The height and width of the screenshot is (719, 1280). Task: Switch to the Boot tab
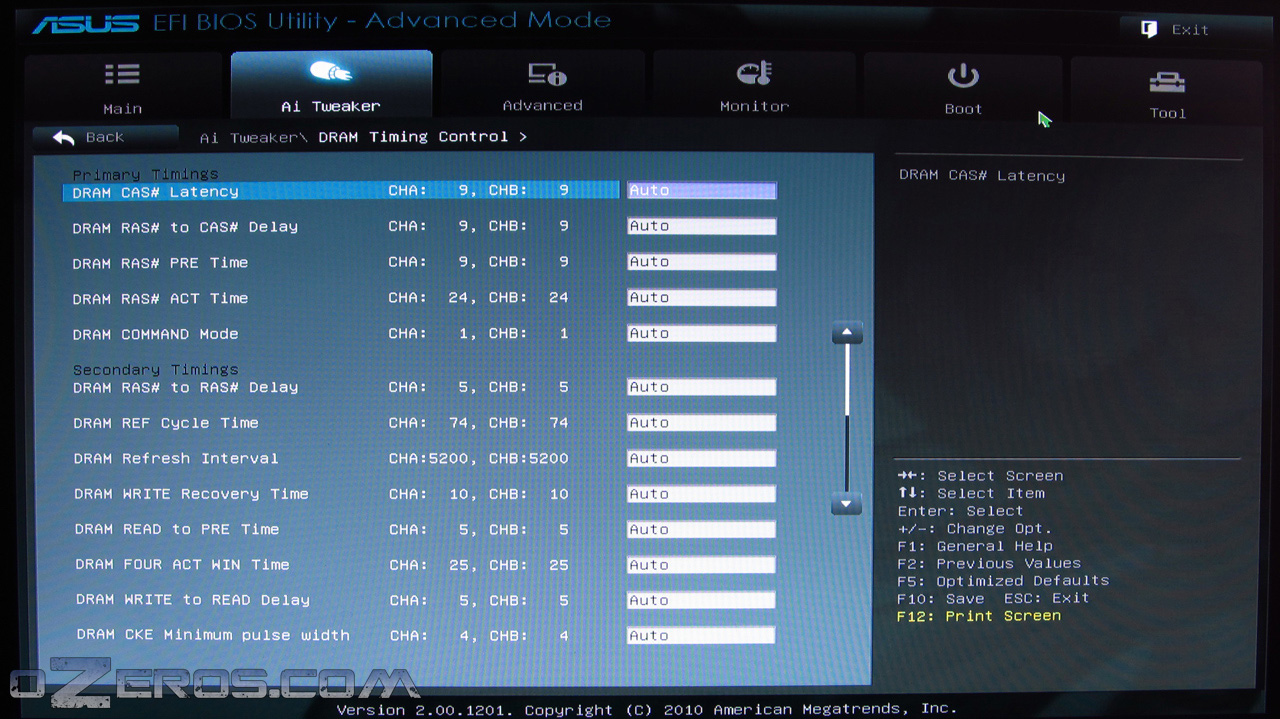963,109
